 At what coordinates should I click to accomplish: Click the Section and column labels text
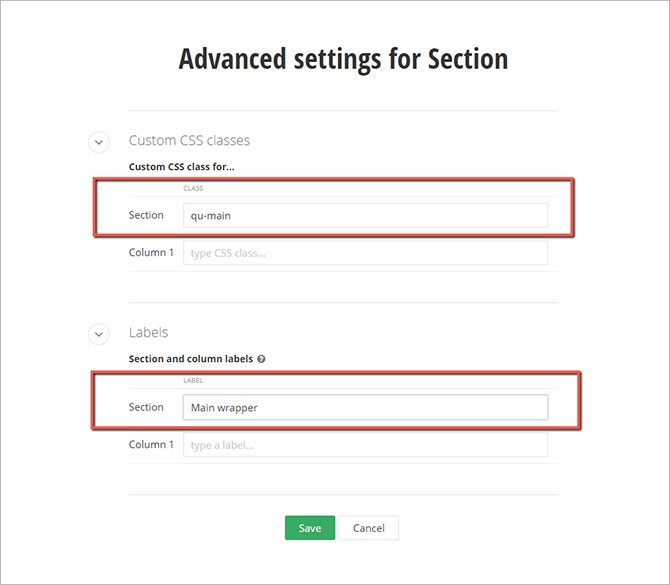pos(191,358)
